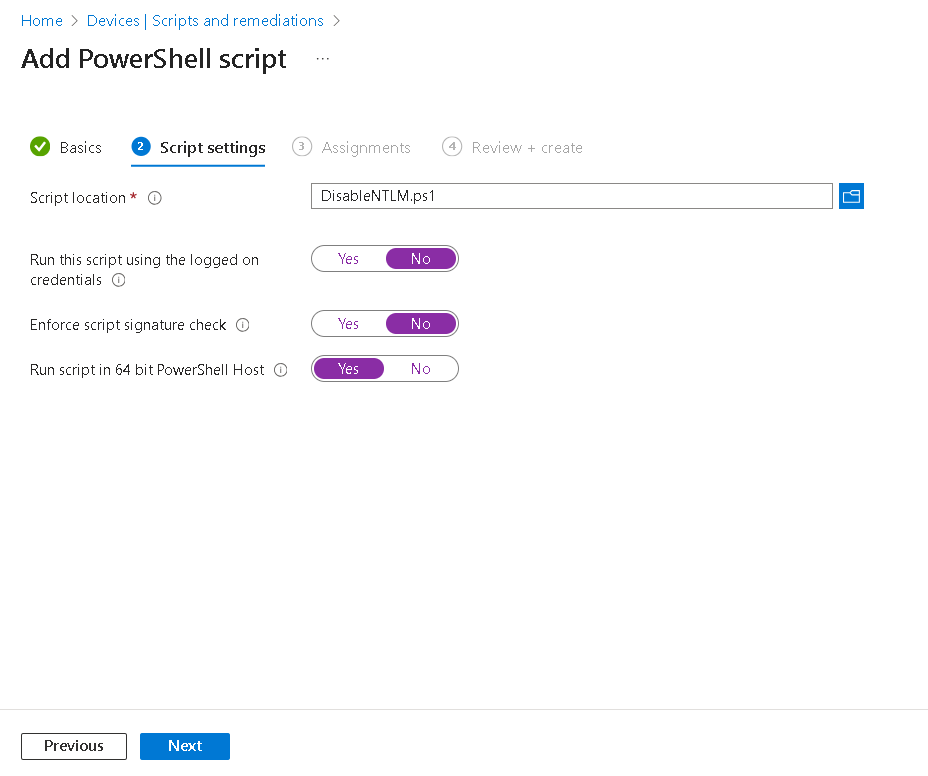This screenshot has width=928, height=776.
Task: Click the Run script in 64 bit label
Action: tap(147, 370)
